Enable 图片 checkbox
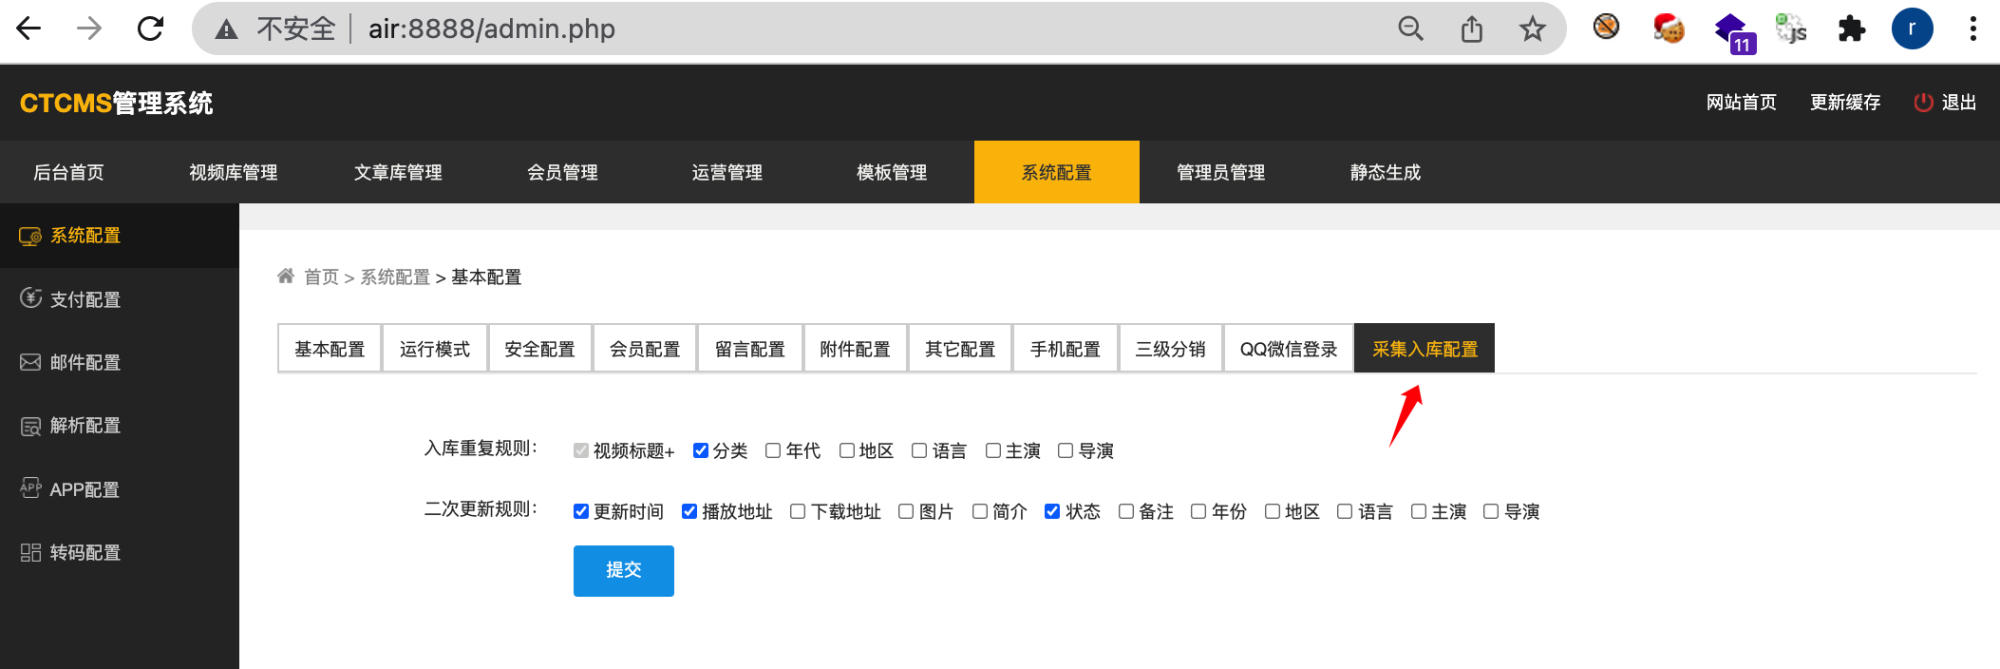2000x669 pixels. pyautogui.click(x=906, y=512)
